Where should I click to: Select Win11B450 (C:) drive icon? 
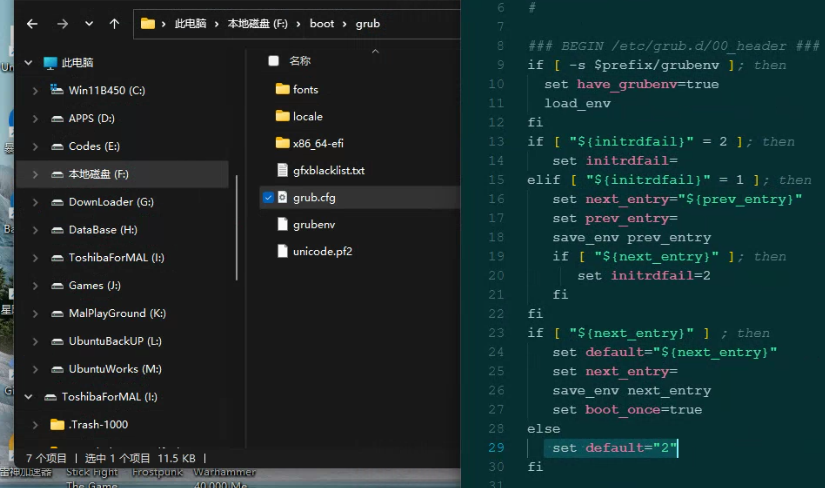pos(57,89)
